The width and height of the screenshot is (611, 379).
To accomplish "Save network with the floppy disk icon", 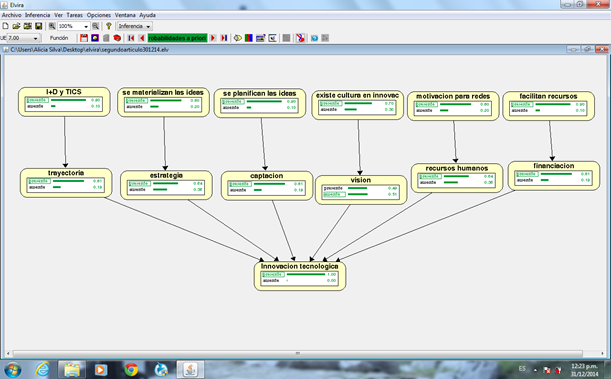I will [x=39, y=26].
